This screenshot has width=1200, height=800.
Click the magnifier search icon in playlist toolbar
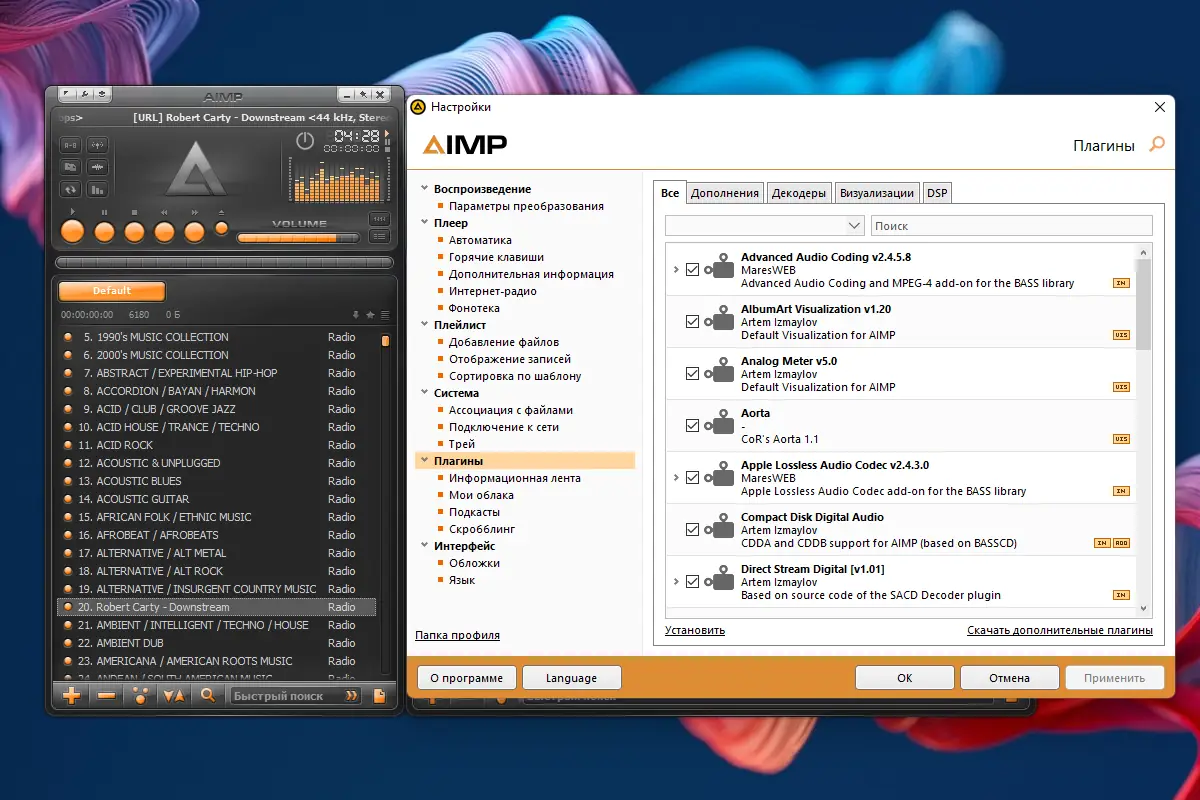[x=208, y=696]
